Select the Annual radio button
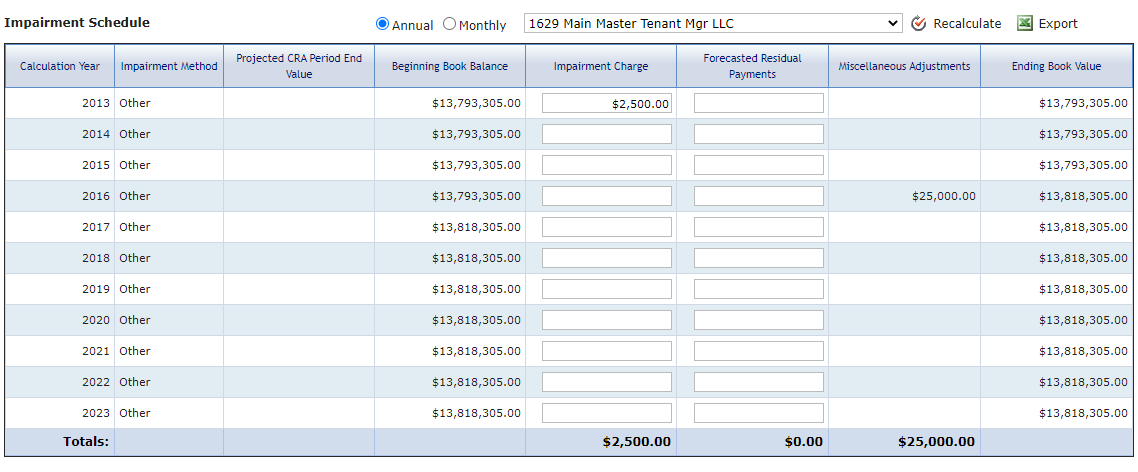The width and height of the screenshot is (1138, 472). 382,24
